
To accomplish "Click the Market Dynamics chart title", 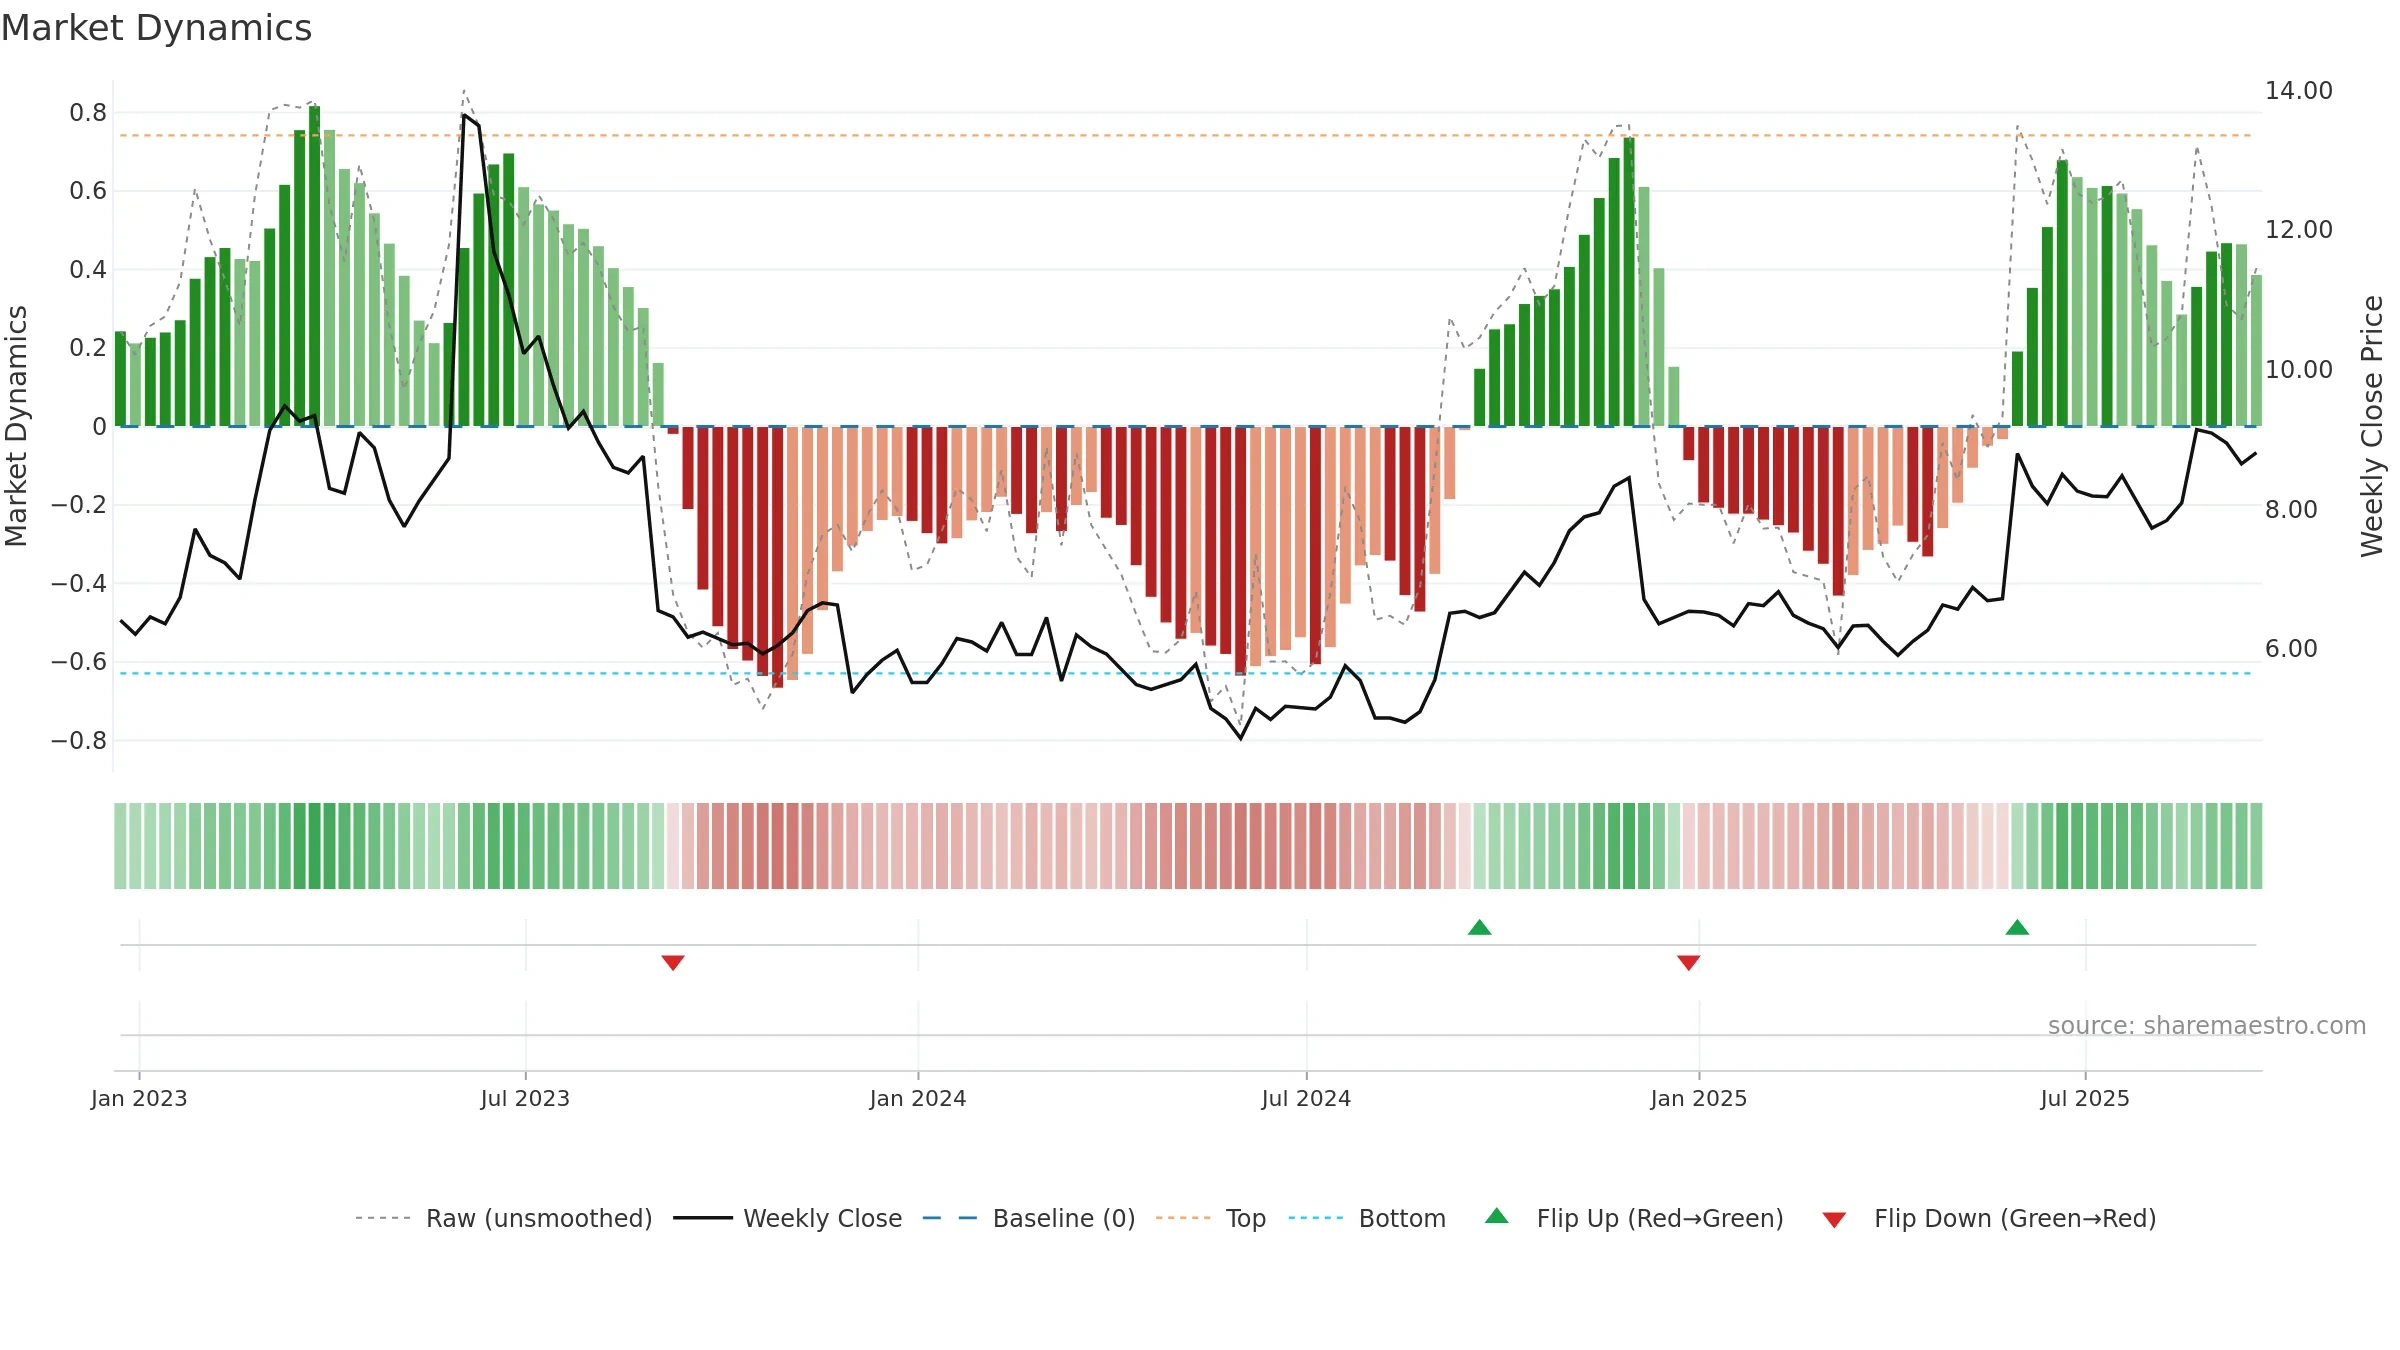I will tap(156, 28).
